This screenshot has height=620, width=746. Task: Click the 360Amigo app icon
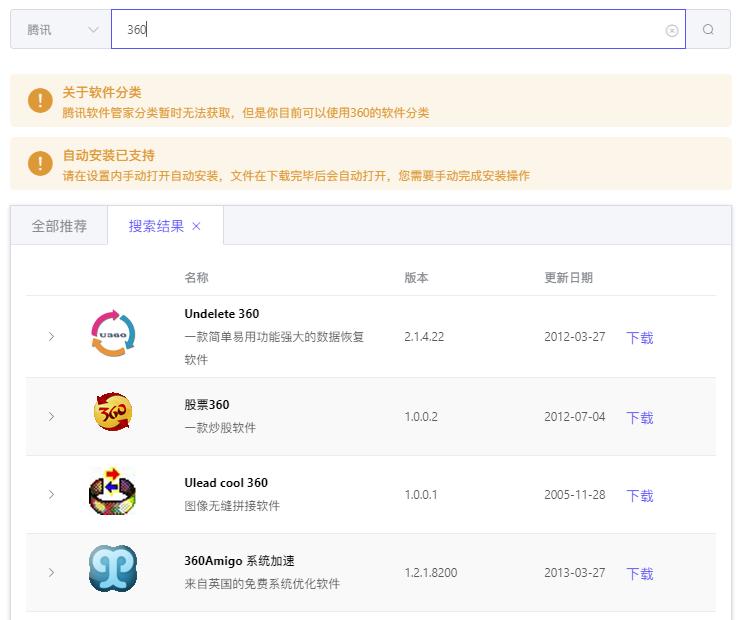113,569
